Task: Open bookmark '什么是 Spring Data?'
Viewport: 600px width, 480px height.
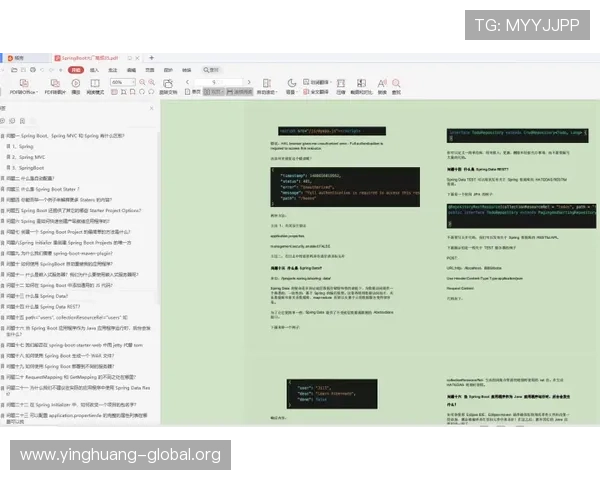Action: pyautogui.click(x=37, y=296)
